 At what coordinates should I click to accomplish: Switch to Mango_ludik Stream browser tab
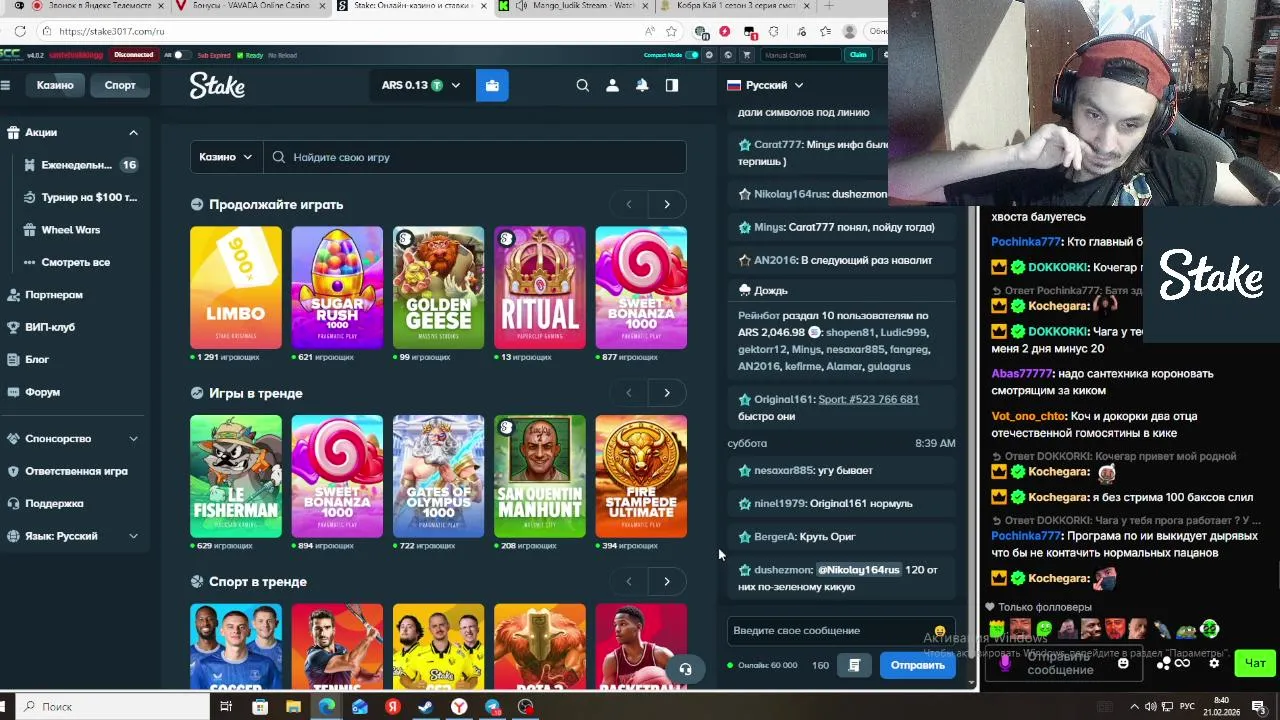(x=580, y=6)
